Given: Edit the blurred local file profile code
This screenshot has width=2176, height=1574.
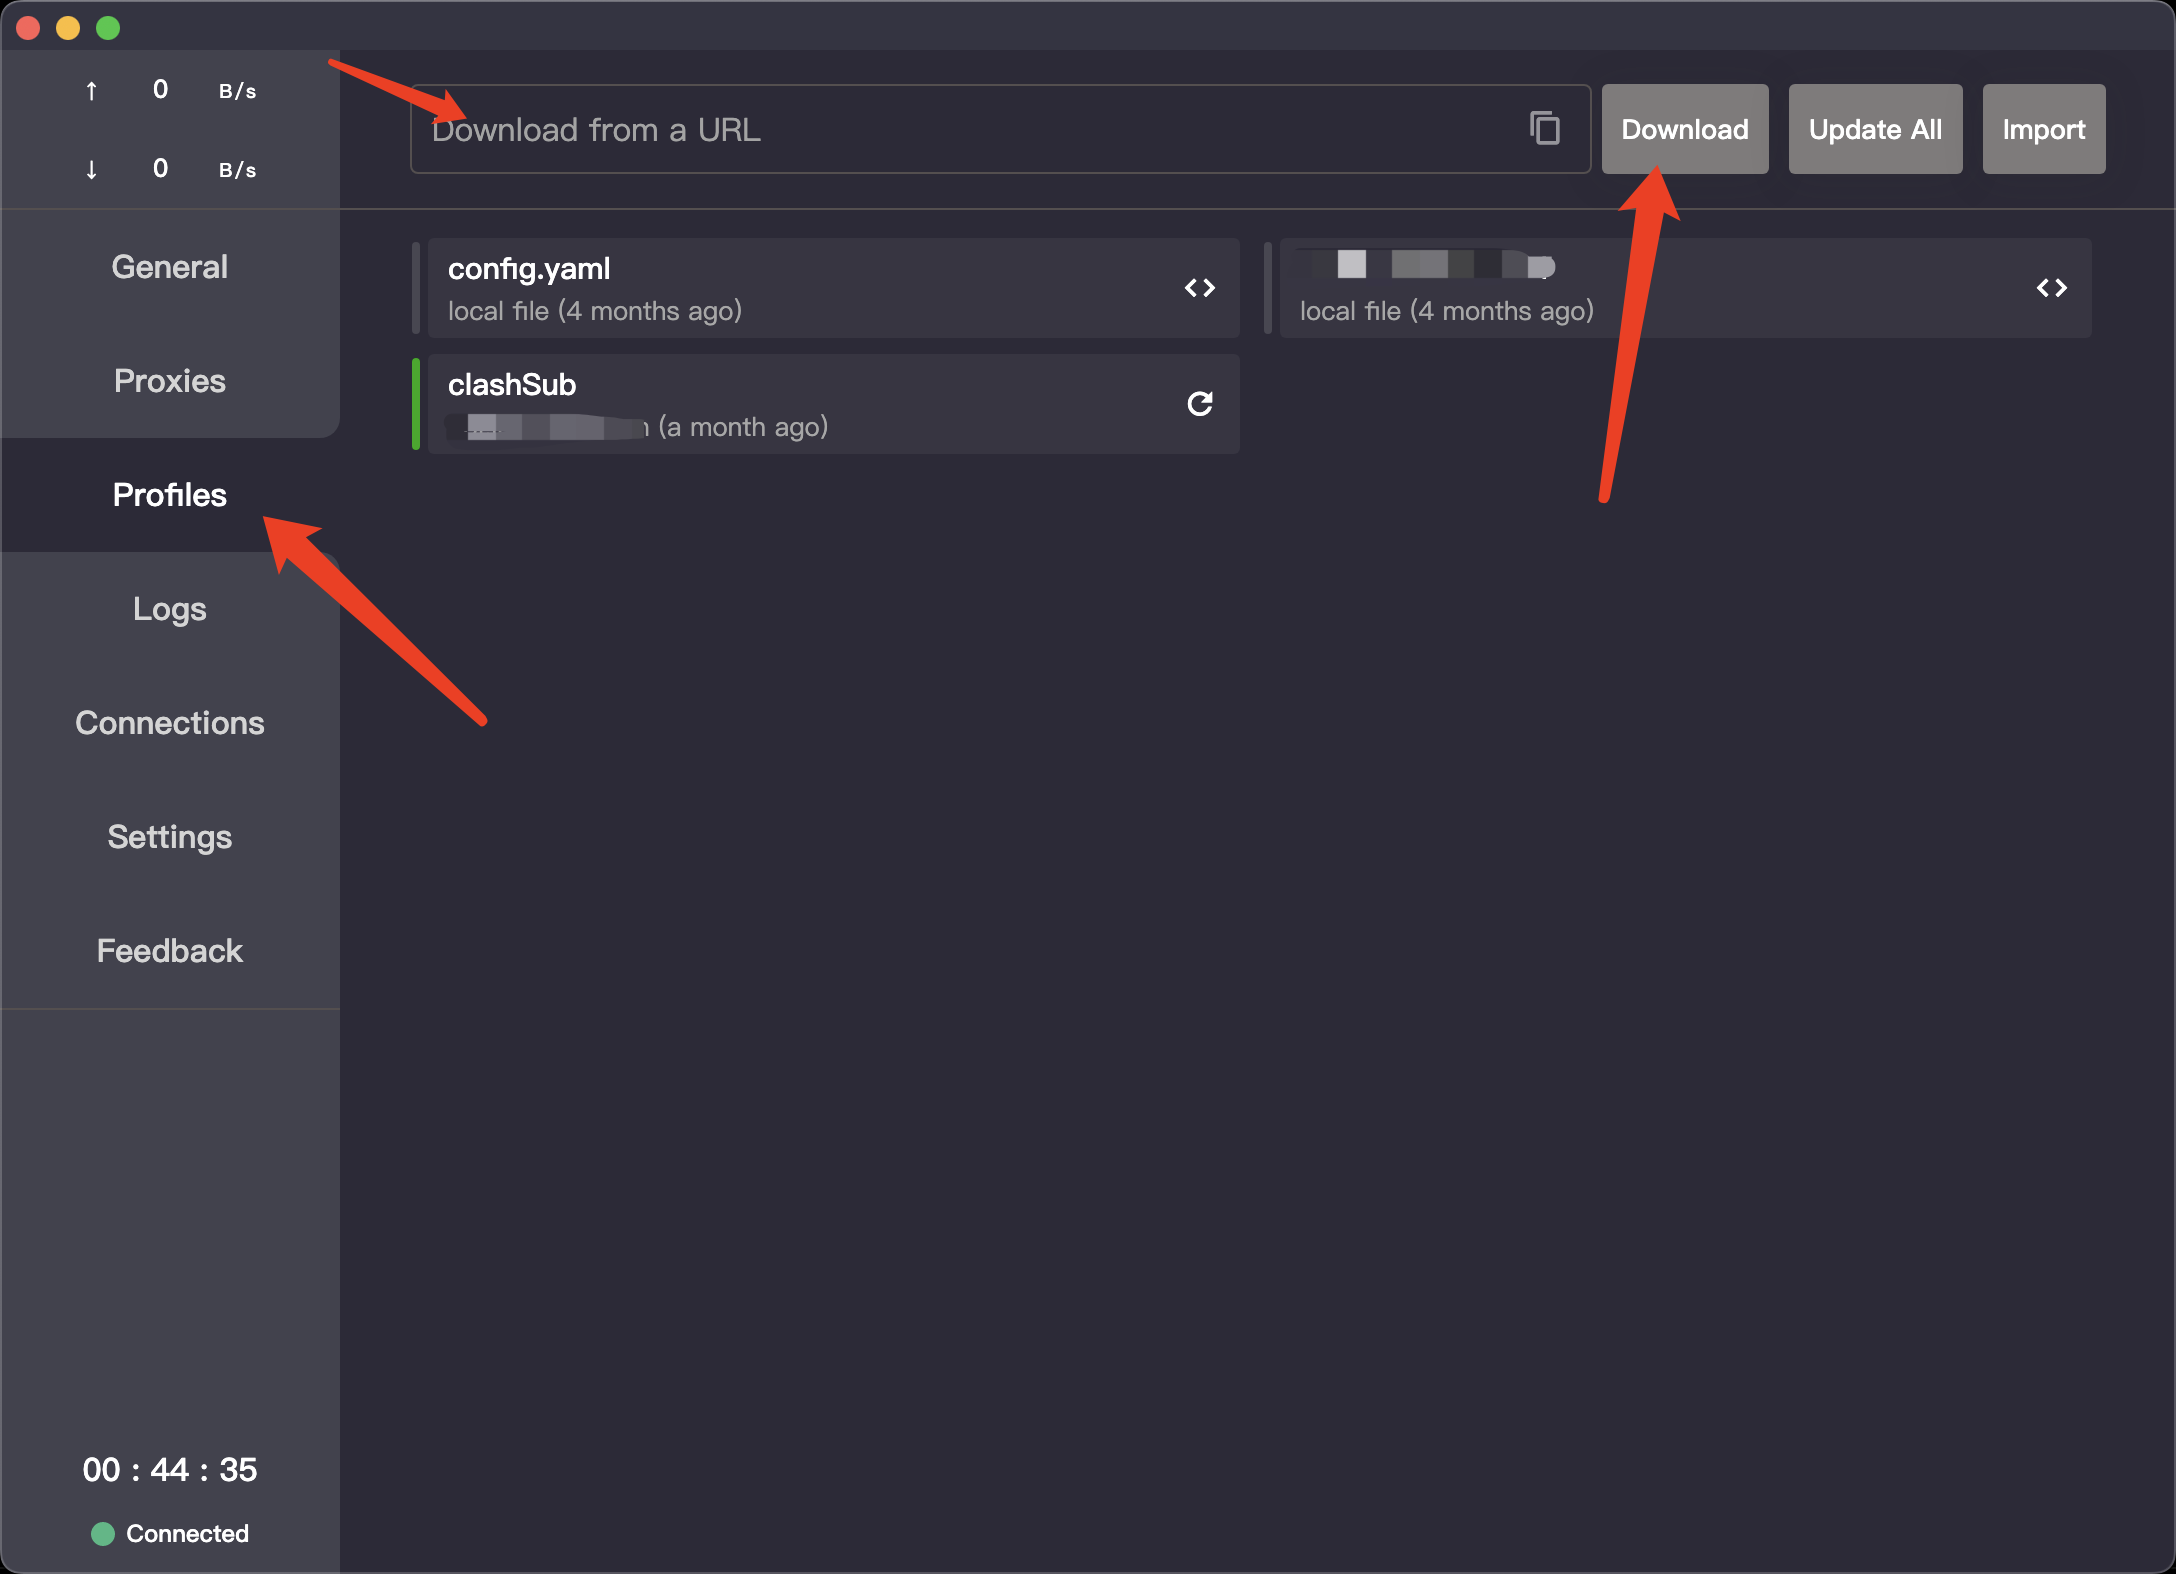Looking at the screenshot, I should 2052,288.
